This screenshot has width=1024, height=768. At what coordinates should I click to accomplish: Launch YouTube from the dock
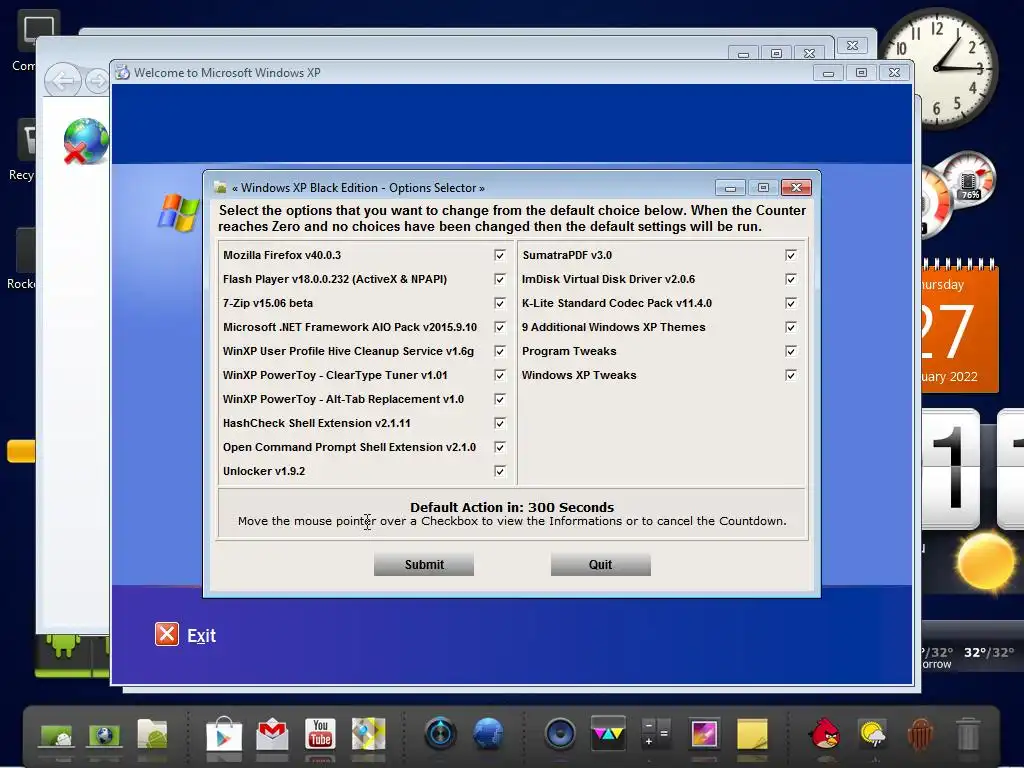[x=320, y=734]
